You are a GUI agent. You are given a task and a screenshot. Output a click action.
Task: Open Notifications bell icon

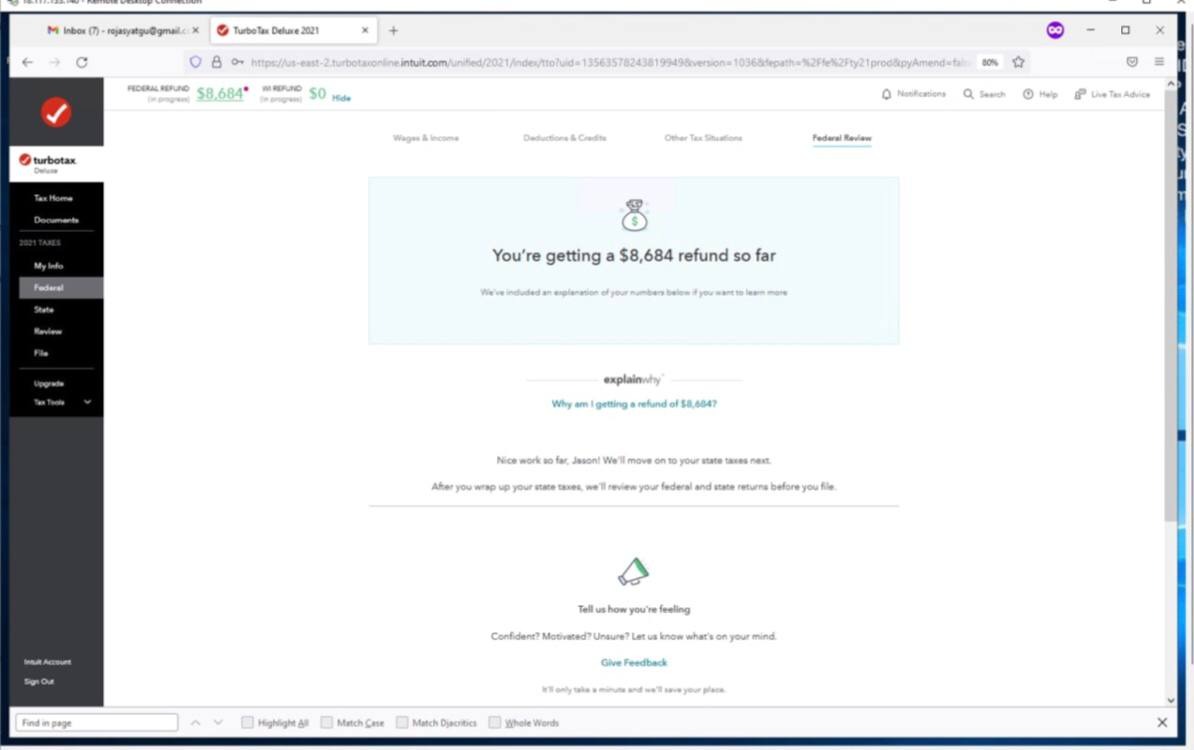886,94
